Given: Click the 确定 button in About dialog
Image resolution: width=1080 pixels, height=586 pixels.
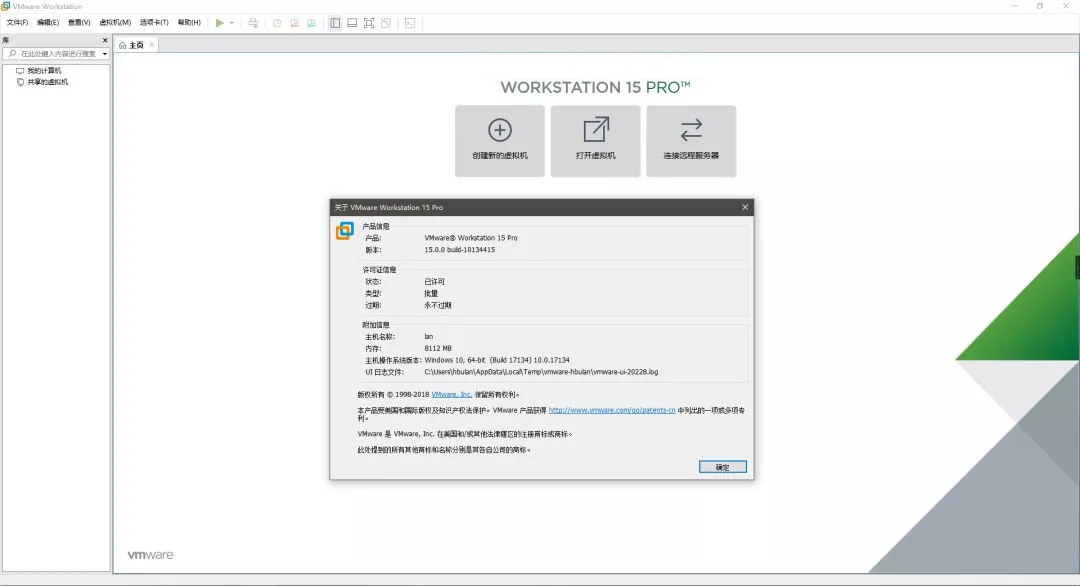Looking at the screenshot, I should click(723, 467).
